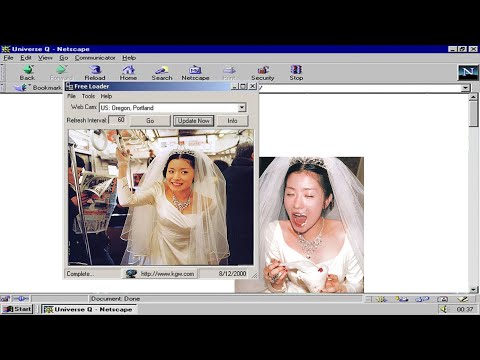Select Universe Q - Netscape taskbar button
The image size is (480, 360).
[x=89, y=309]
